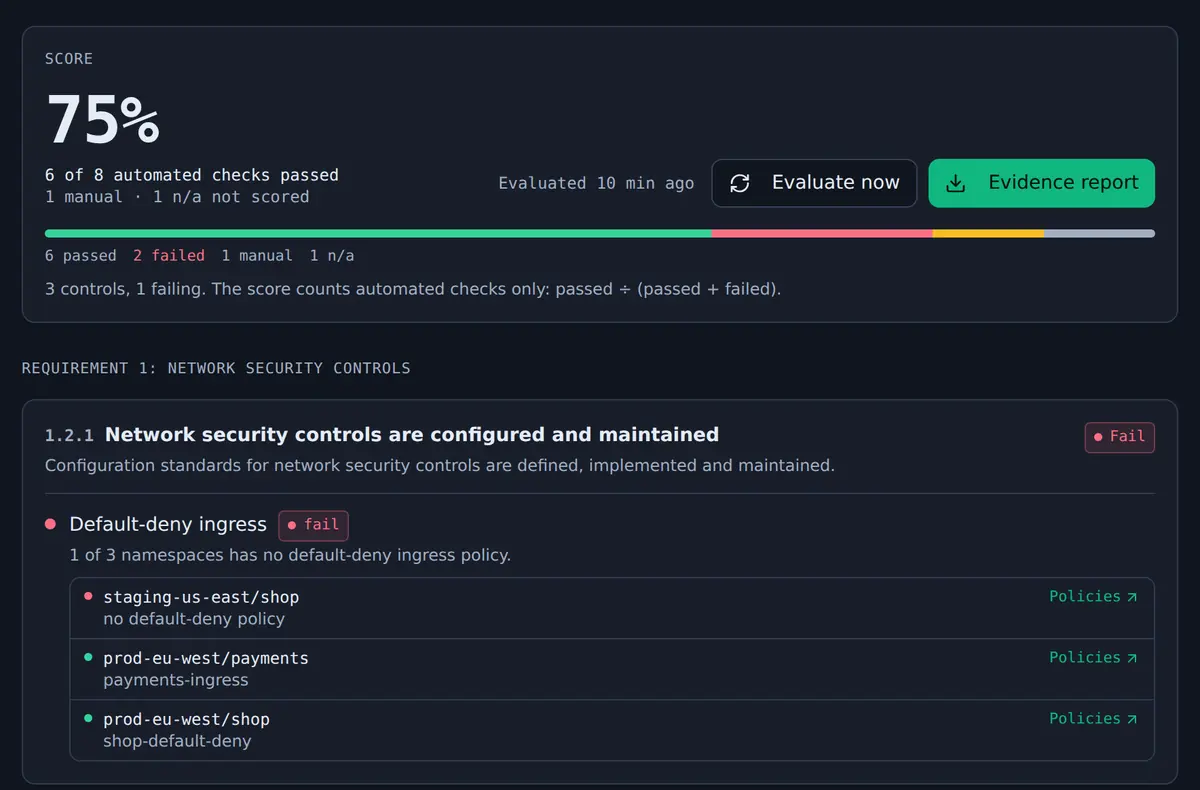Click the red dot beside Default-deny ingress

(50, 524)
